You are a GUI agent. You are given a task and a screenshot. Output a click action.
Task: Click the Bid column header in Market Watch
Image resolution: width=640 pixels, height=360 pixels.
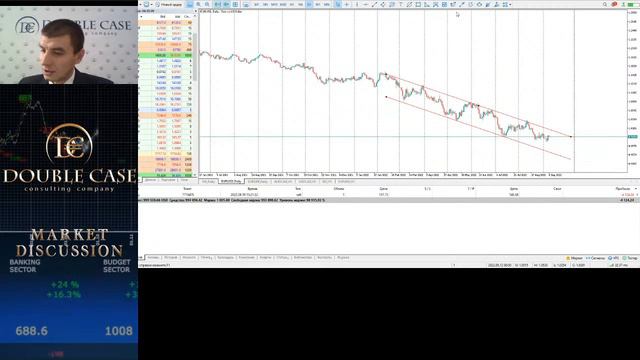coord(162,16)
